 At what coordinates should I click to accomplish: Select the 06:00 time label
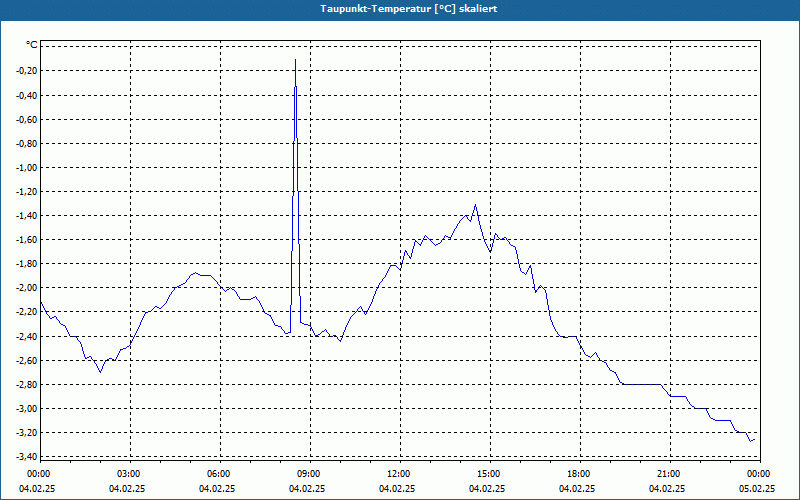(219, 474)
